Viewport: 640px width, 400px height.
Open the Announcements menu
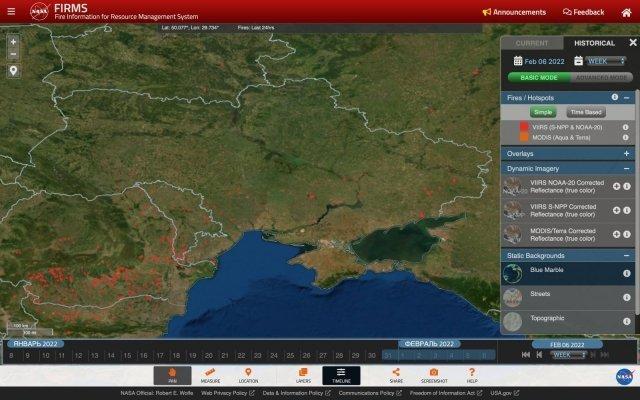point(514,12)
